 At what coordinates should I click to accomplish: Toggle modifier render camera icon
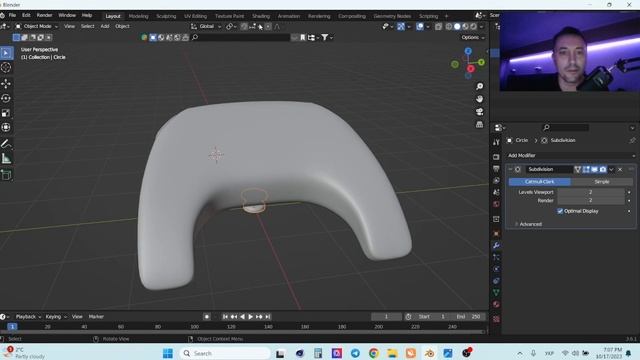tap(603, 169)
